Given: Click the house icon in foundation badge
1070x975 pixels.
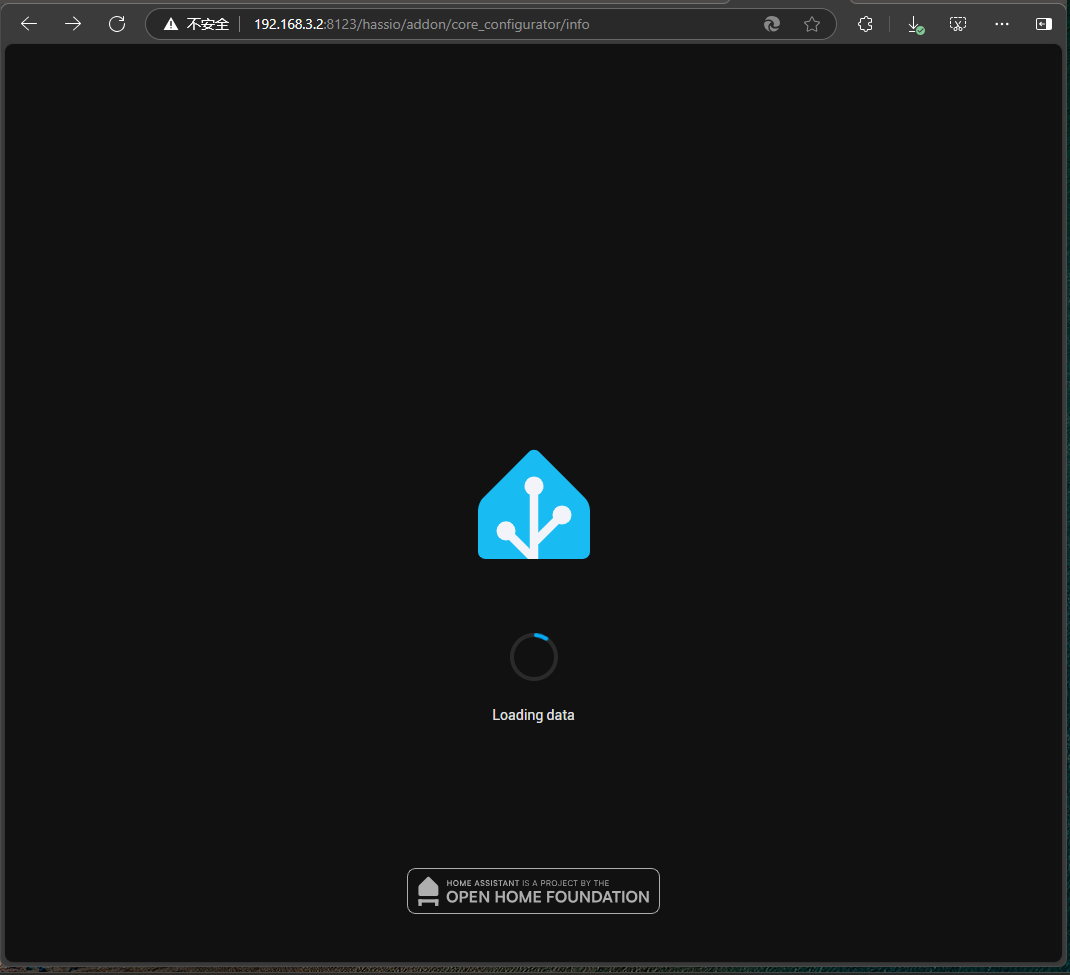Looking at the screenshot, I should [428, 891].
